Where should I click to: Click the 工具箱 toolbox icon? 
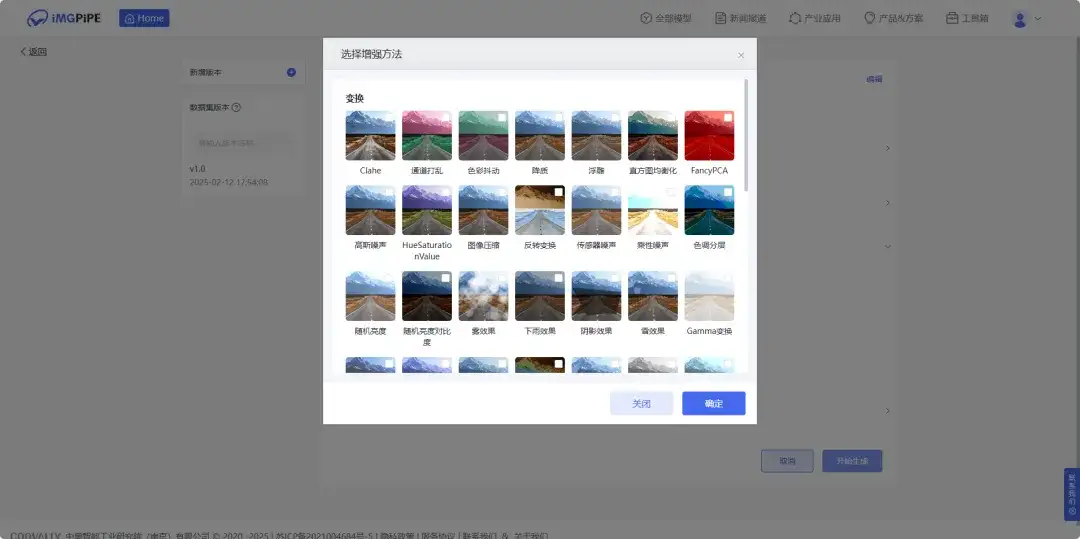(x=952, y=18)
